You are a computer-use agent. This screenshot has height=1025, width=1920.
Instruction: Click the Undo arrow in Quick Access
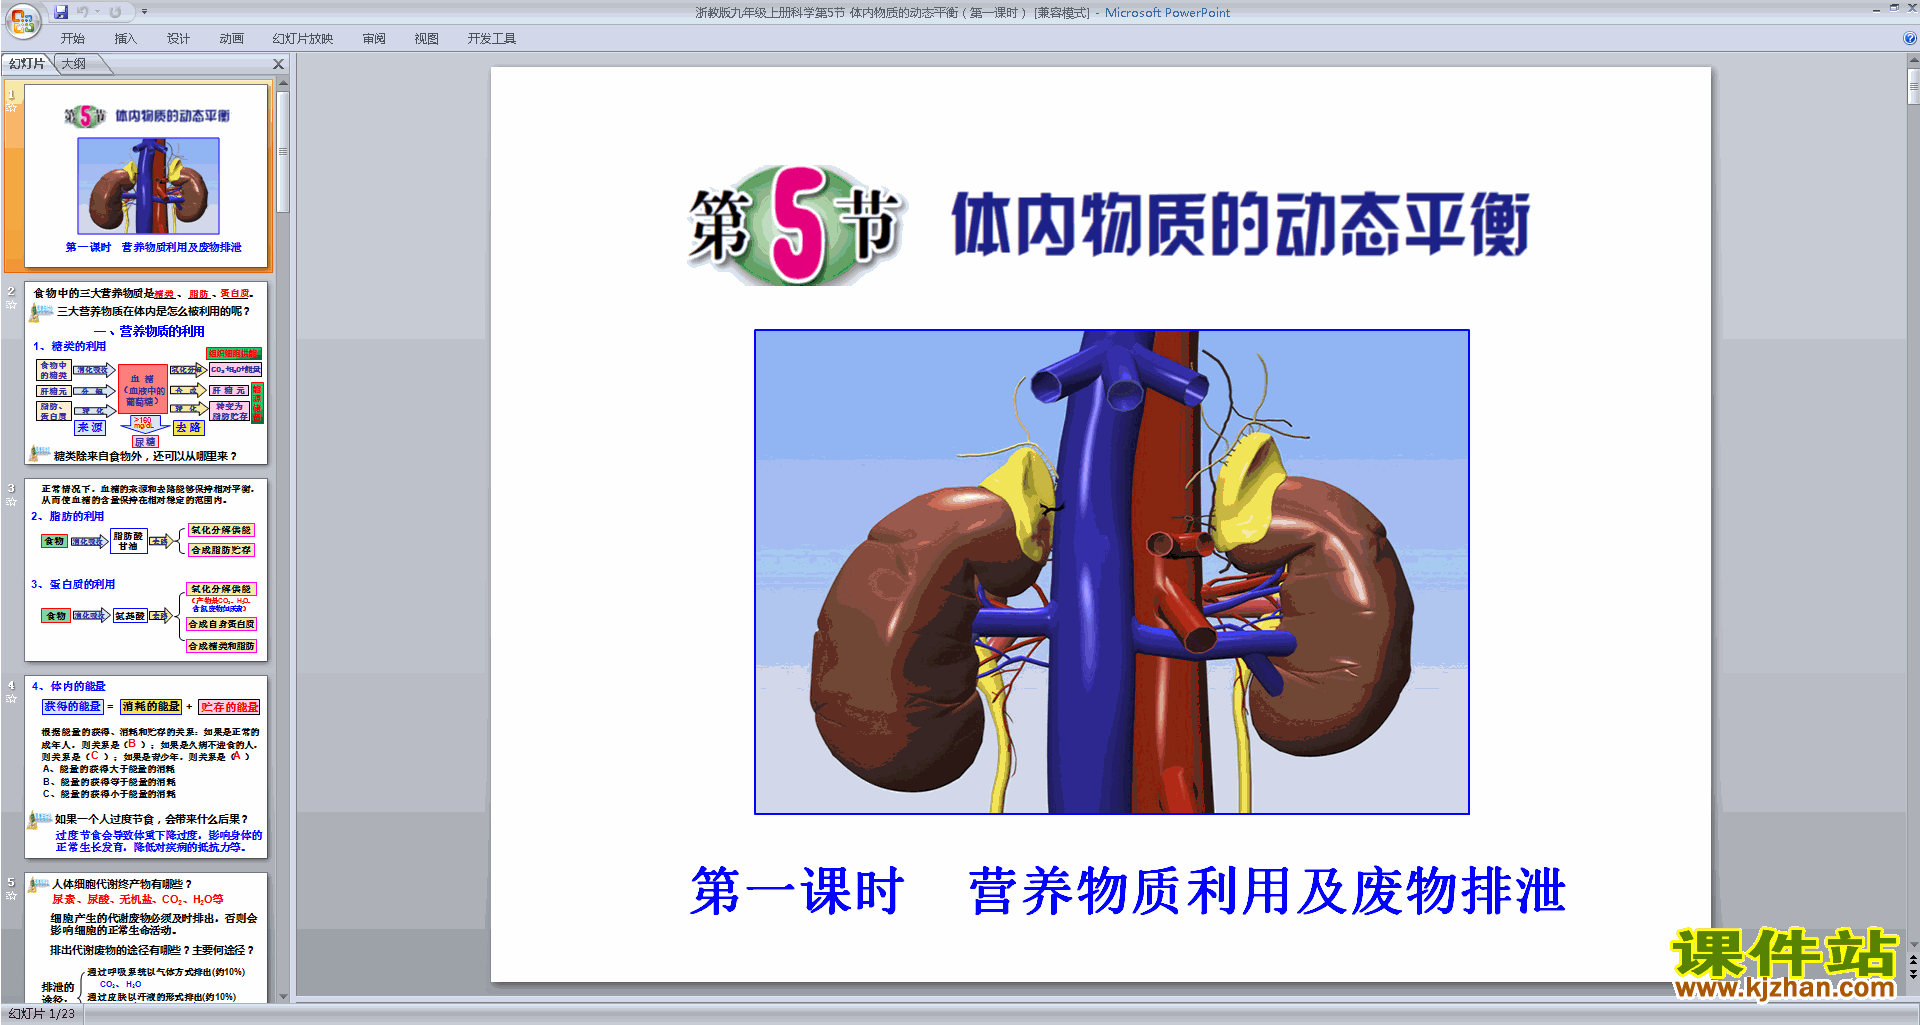pyautogui.click(x=82, y=12)
